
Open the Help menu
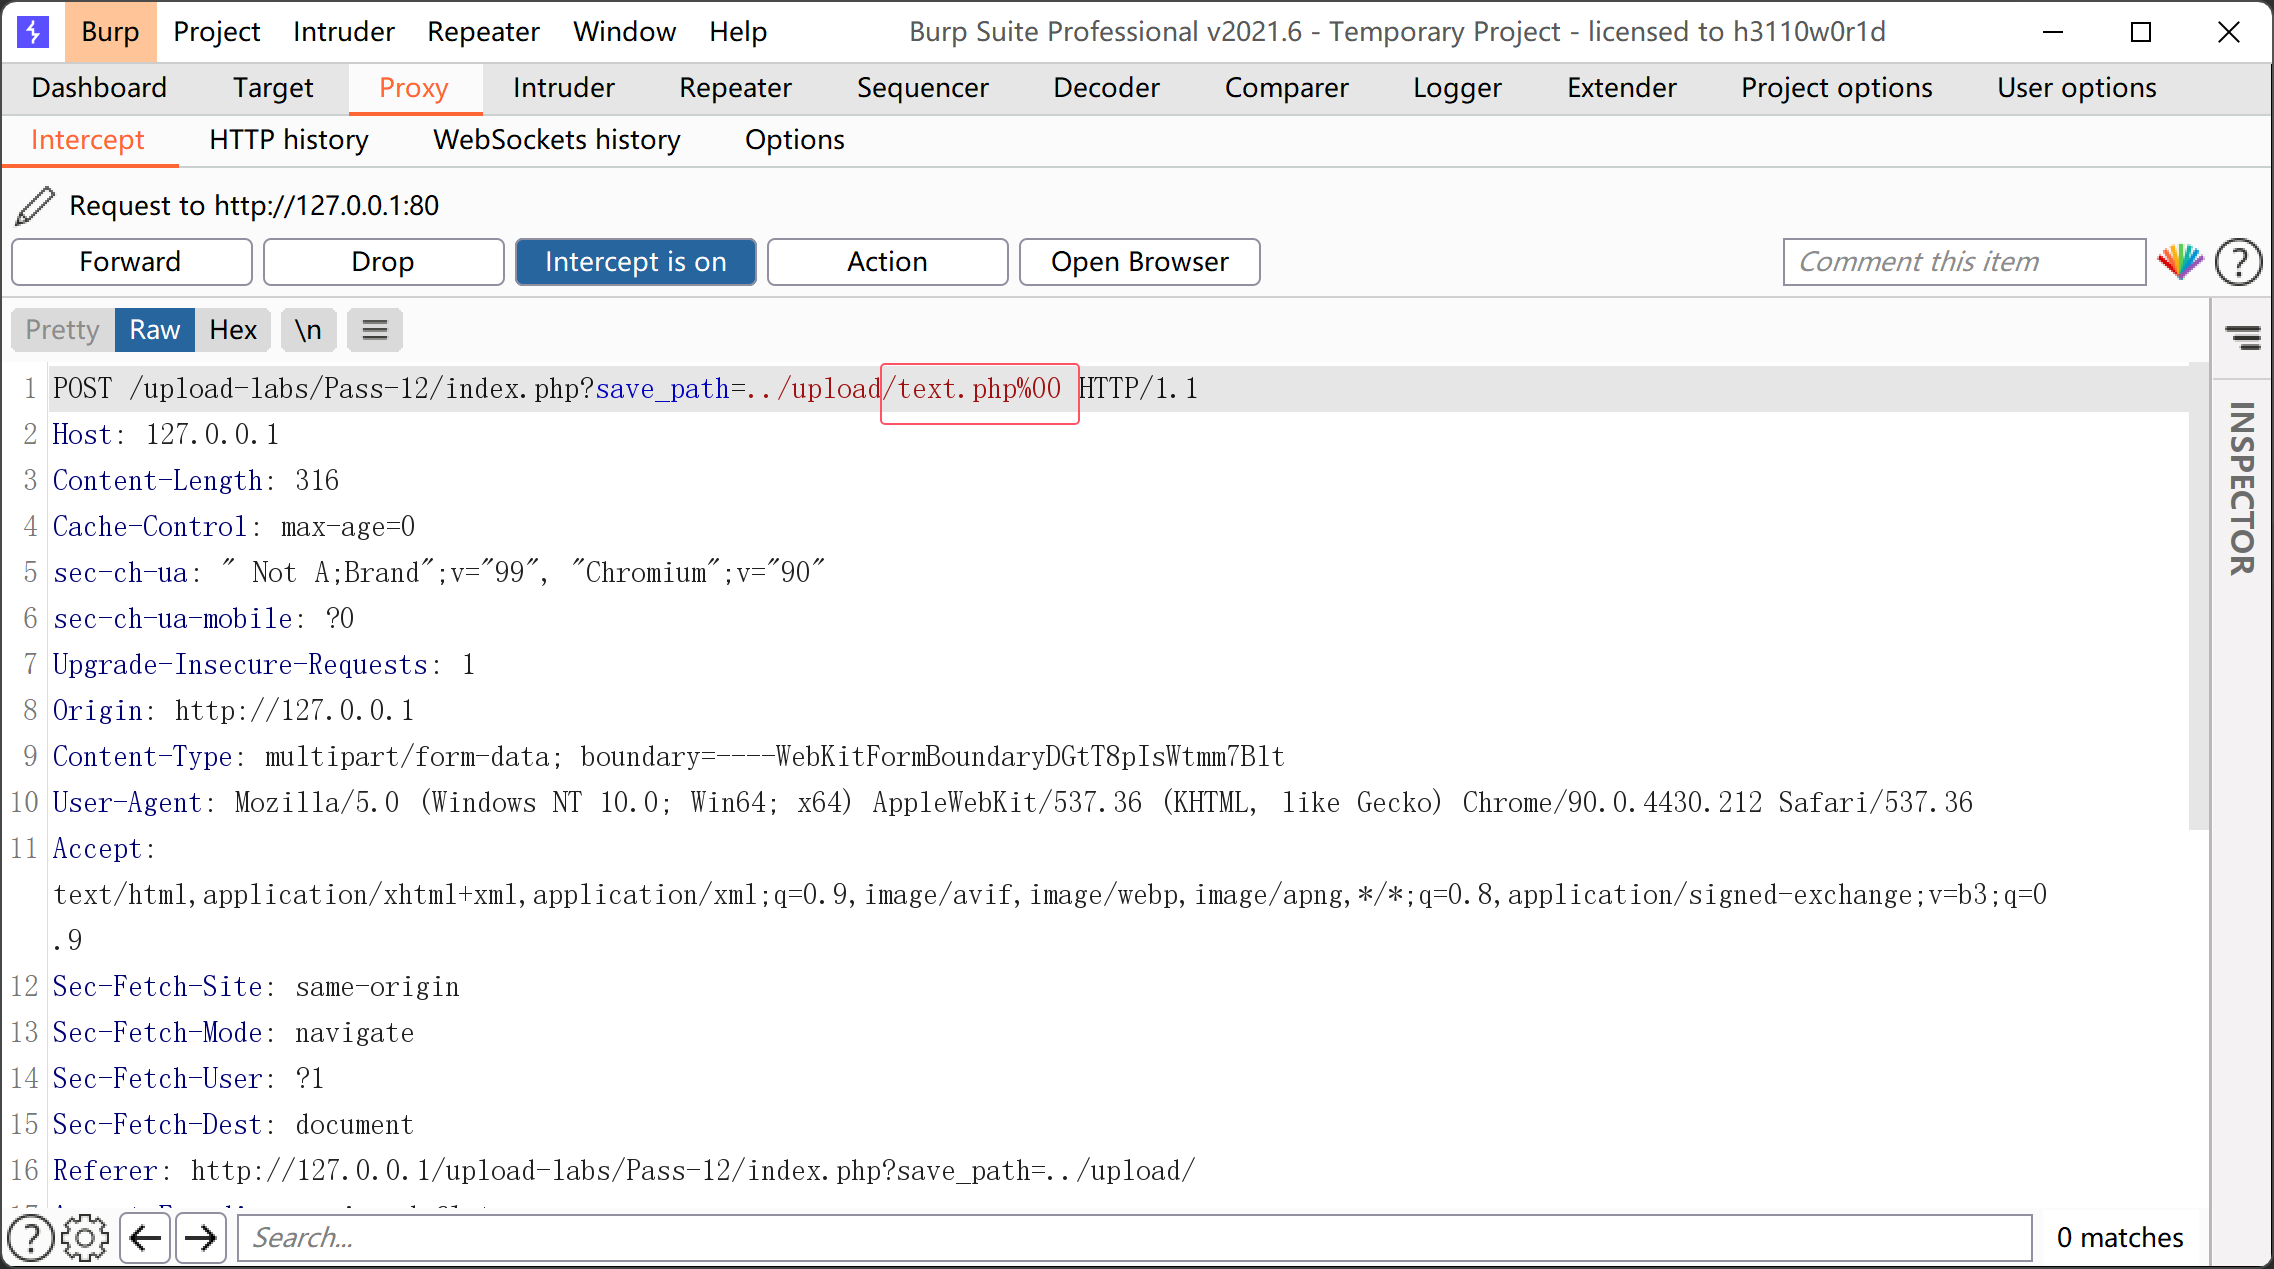[738, 32]
